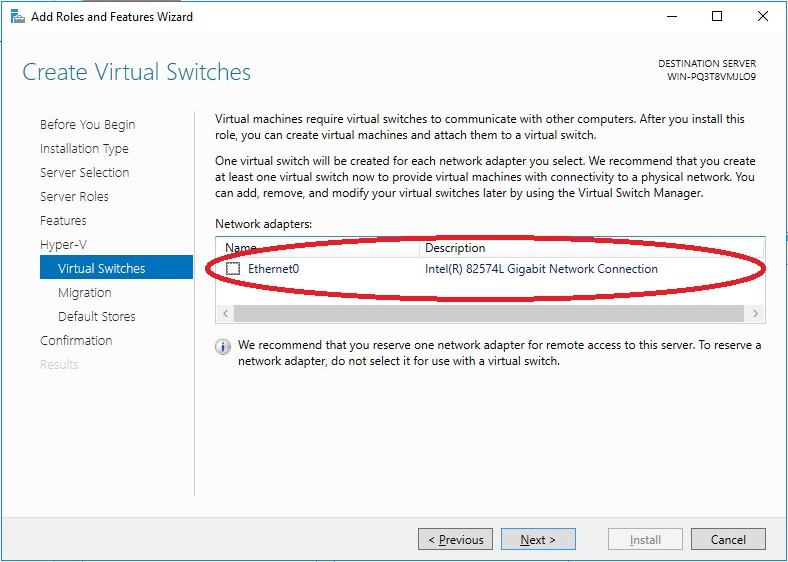The width and height of the screenshot is (788, 562).
Task: Go to the Confirmation step
Action: (x=76, y=341)
